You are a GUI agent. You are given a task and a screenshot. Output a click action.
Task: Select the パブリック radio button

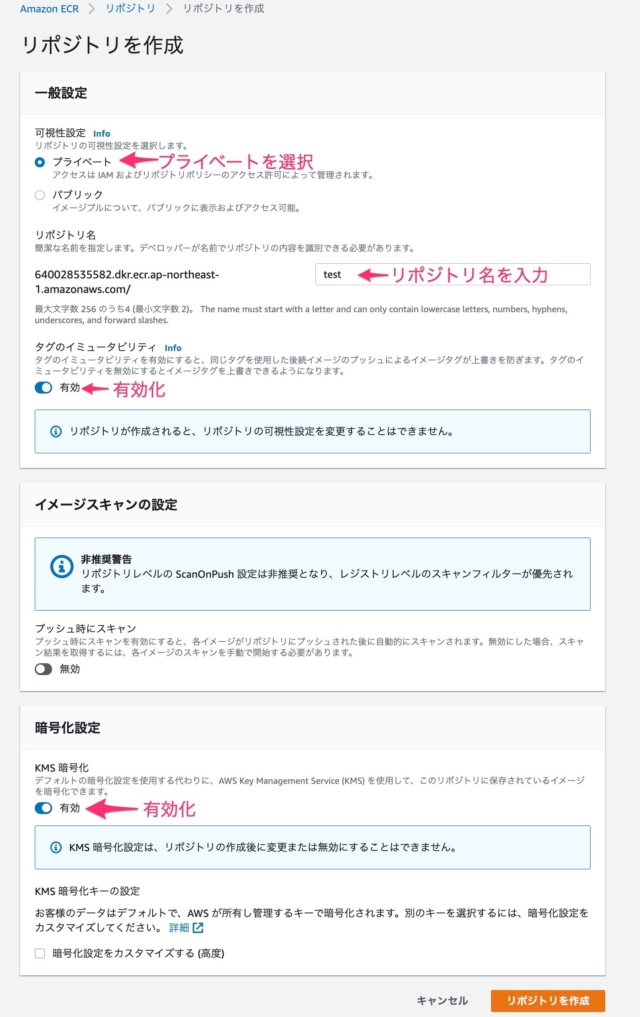40,195
